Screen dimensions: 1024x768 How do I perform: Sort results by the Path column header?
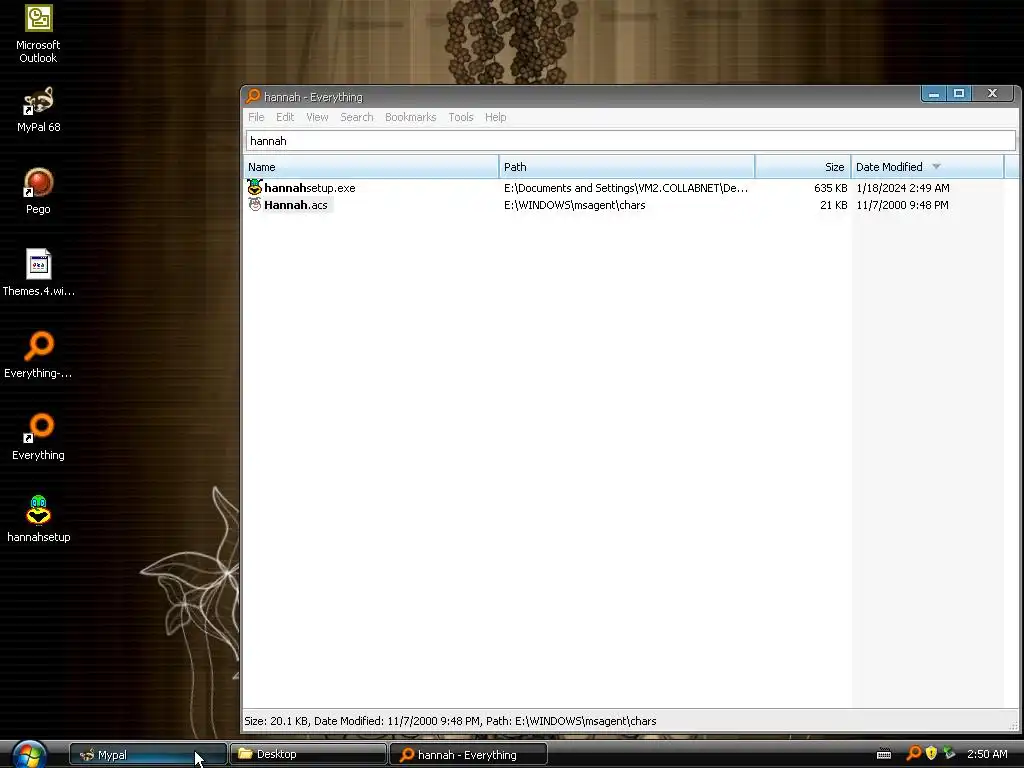pyautogui.click(x=627, y=167)
